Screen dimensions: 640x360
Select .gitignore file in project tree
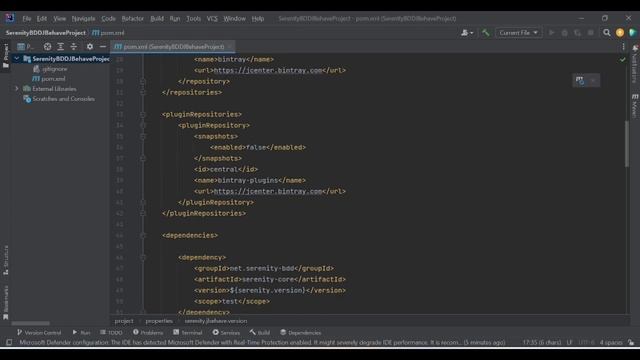click(50, 69)
